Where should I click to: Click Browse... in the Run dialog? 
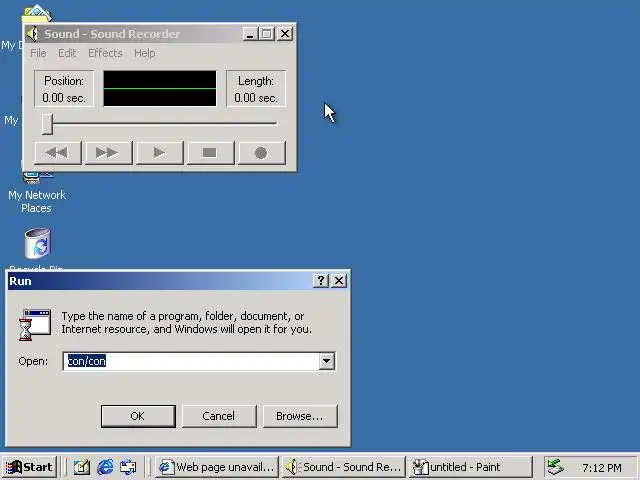[x=300, y=416]
